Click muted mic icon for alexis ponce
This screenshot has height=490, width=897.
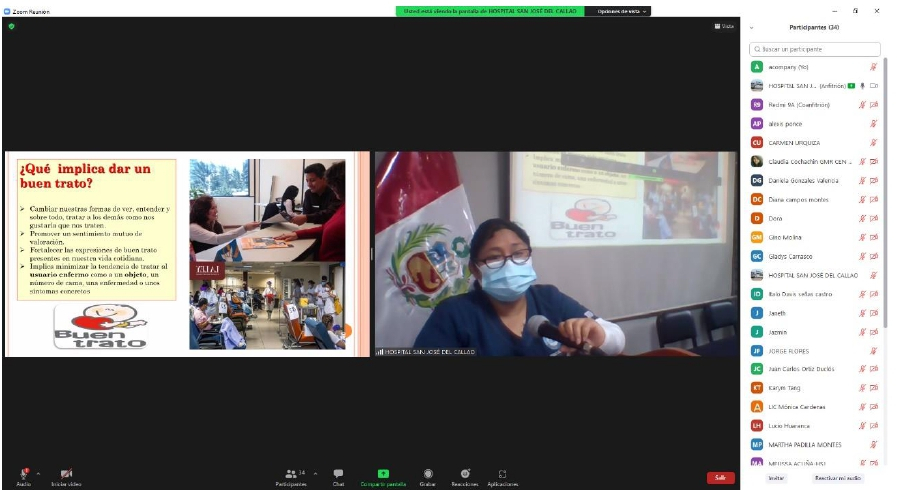(x=874, y=124)
